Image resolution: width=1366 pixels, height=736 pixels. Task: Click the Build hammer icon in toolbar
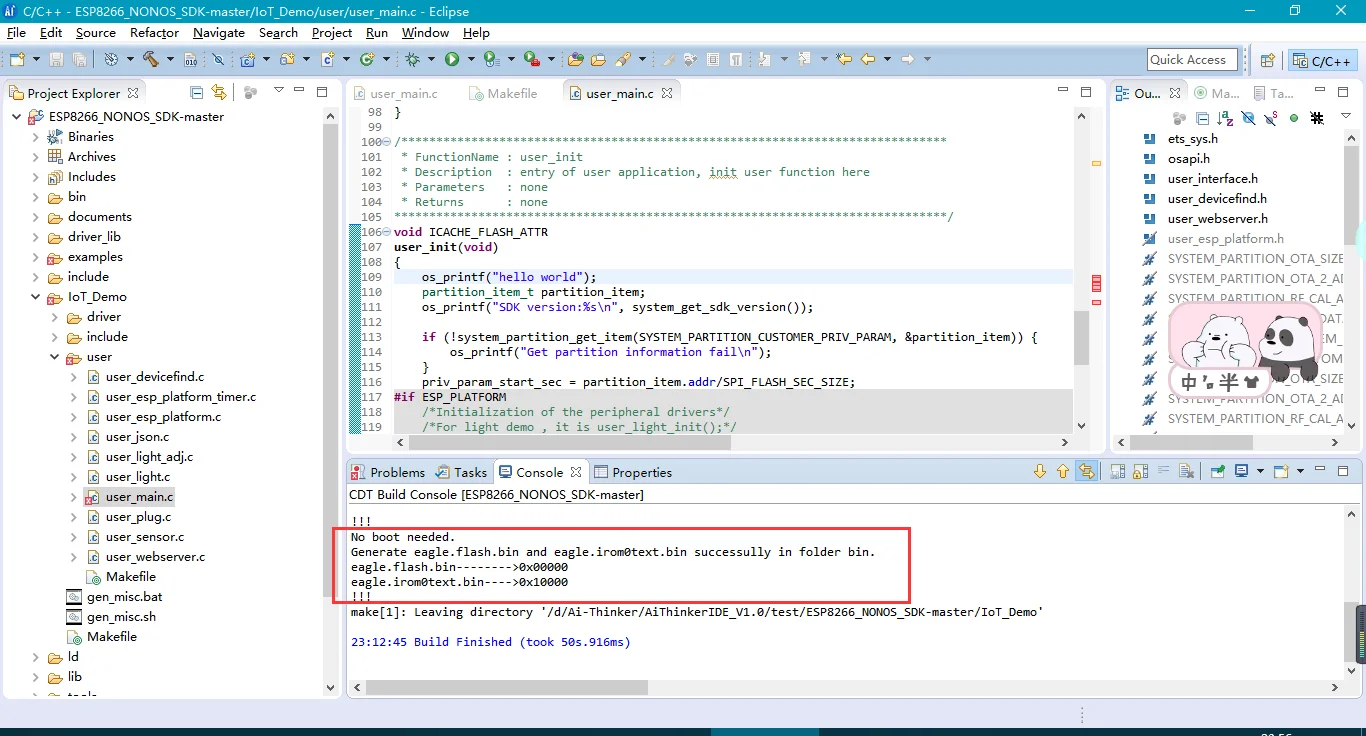pyautogui.click(x=151, y=60)
